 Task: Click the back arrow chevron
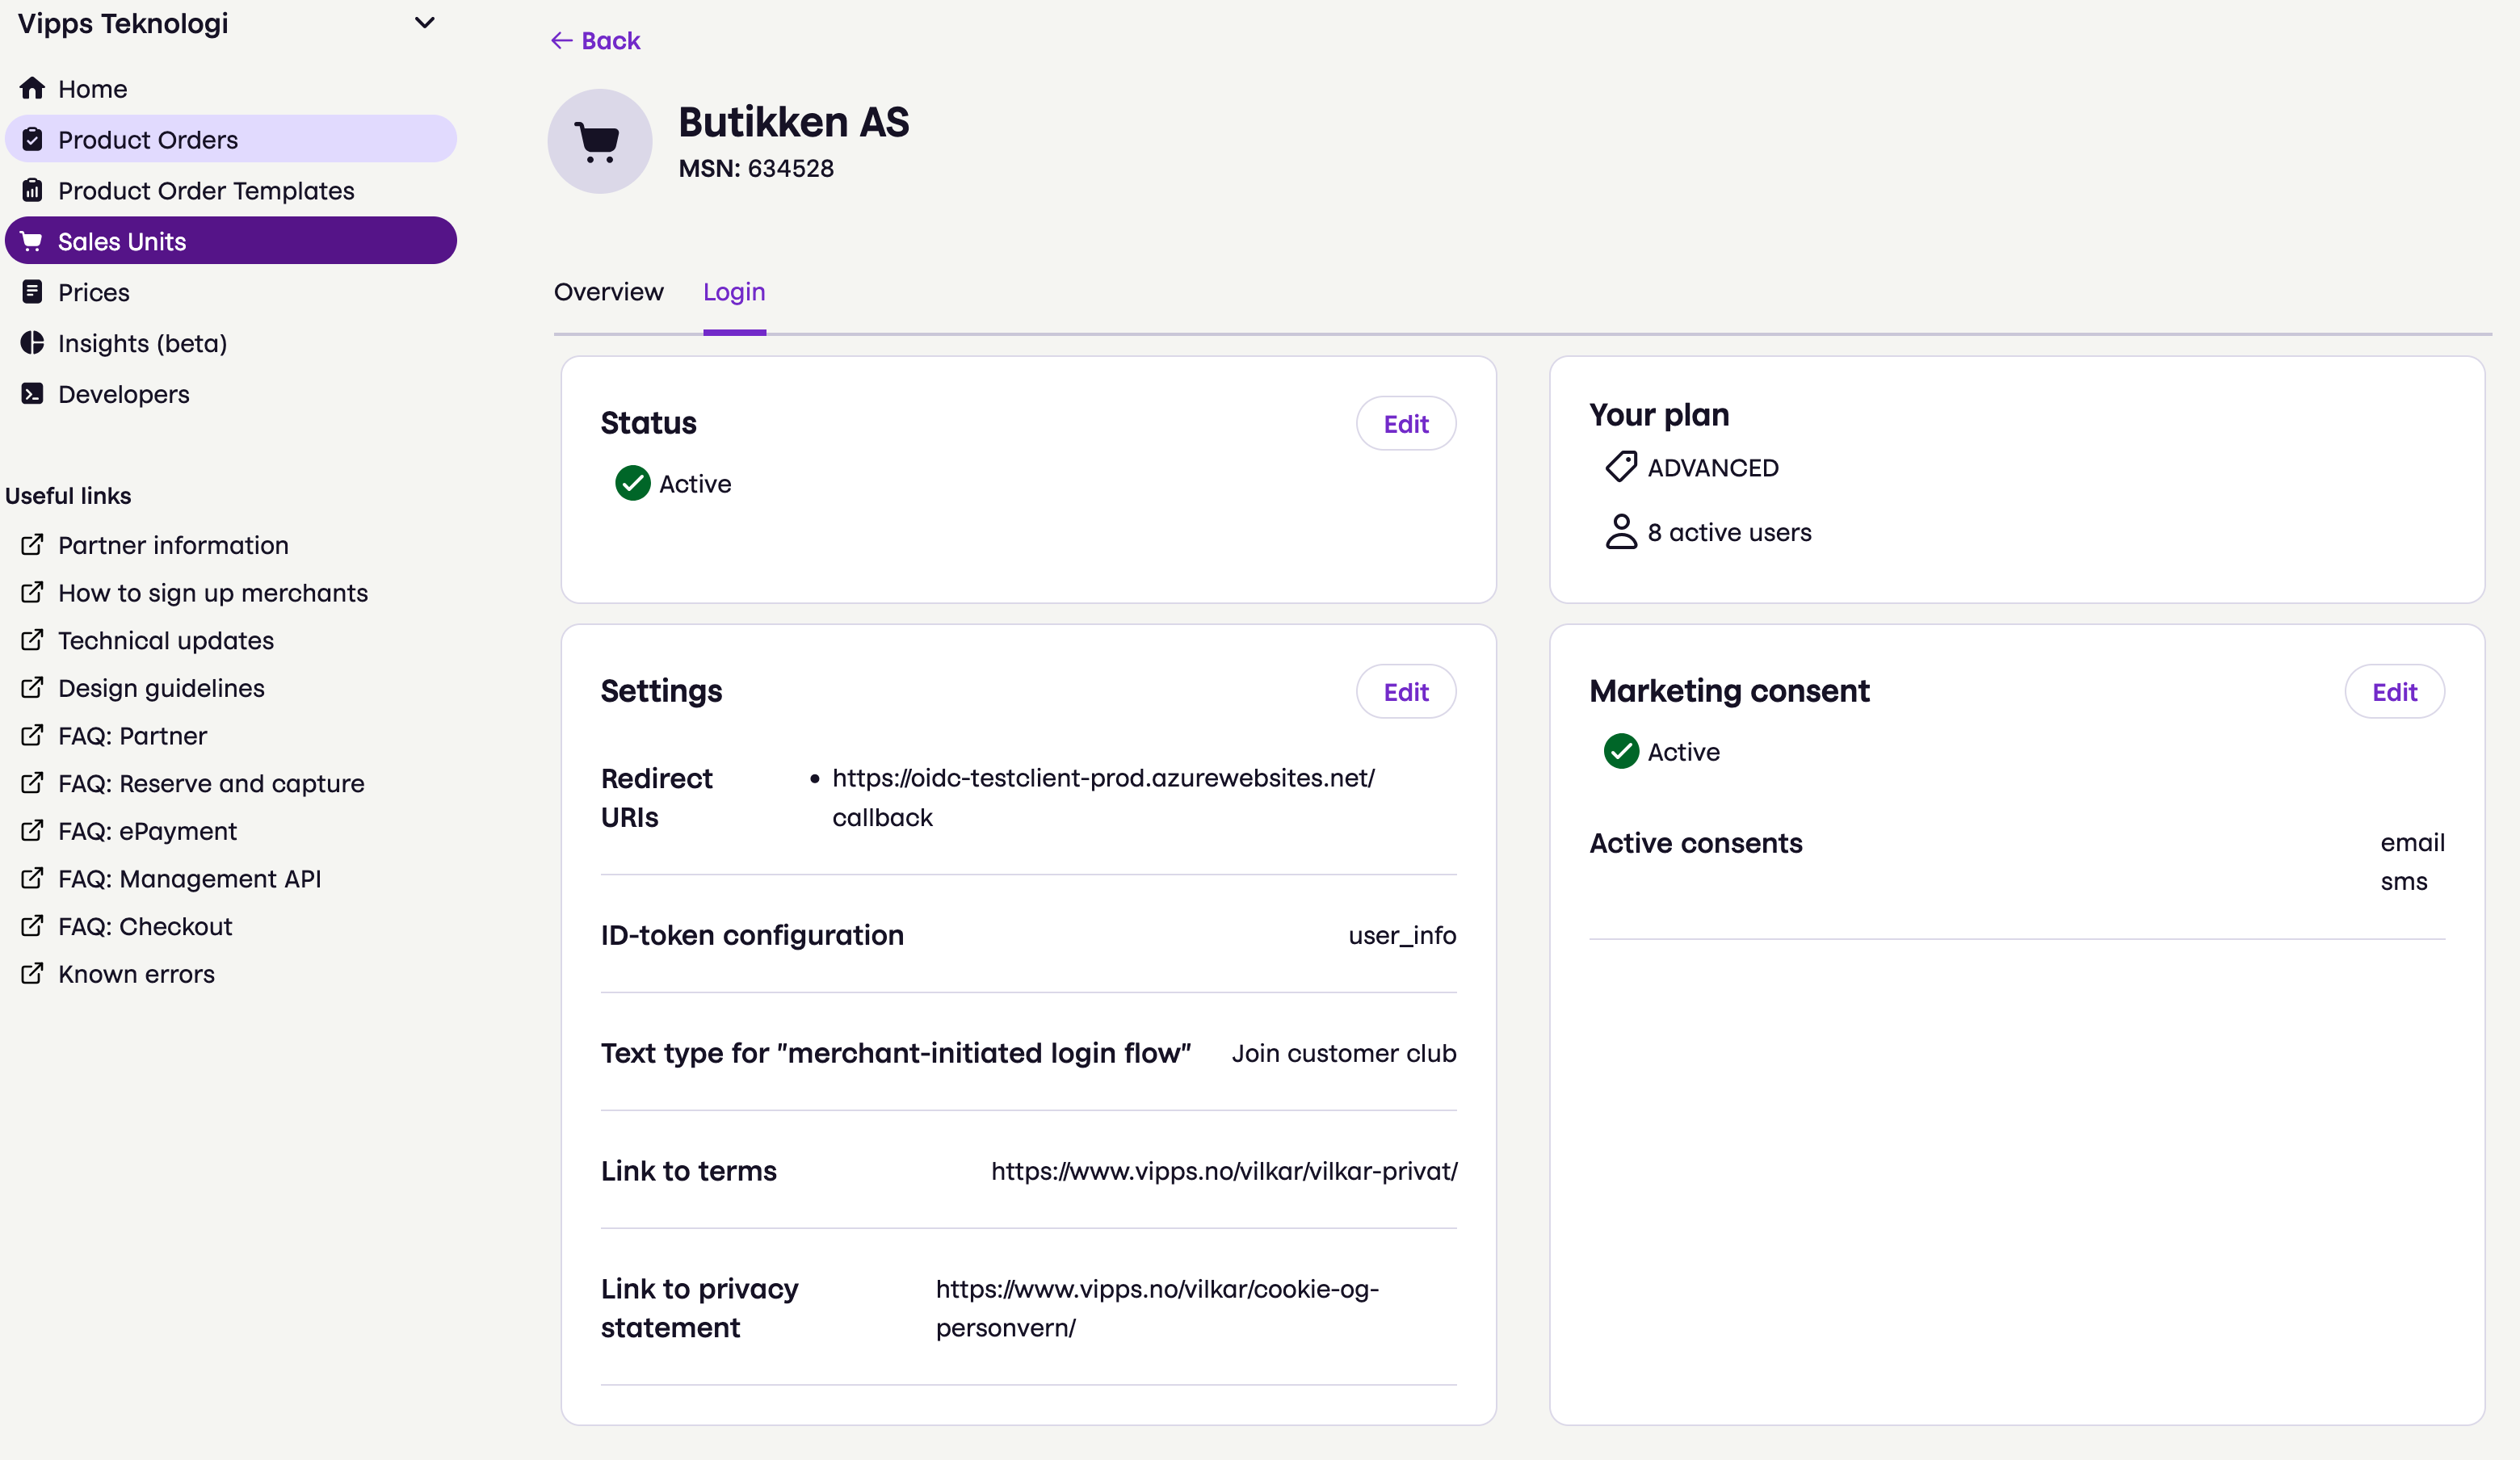tap(561, 40)
